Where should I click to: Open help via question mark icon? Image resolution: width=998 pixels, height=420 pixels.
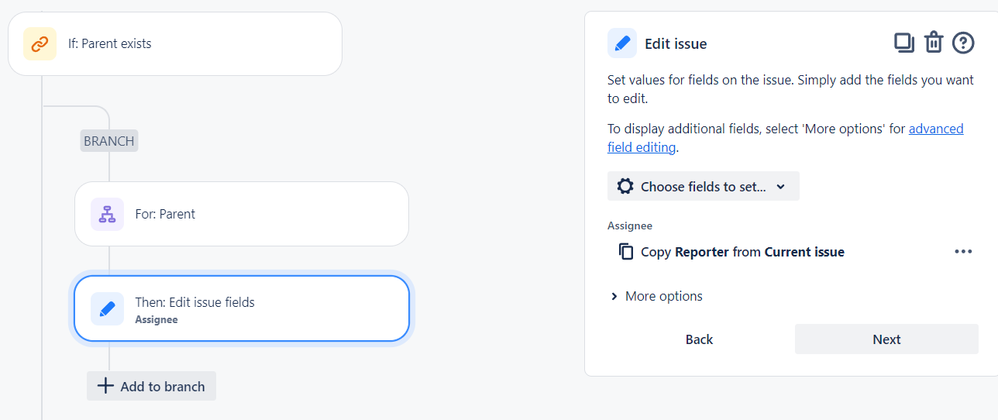click(963, 43)
